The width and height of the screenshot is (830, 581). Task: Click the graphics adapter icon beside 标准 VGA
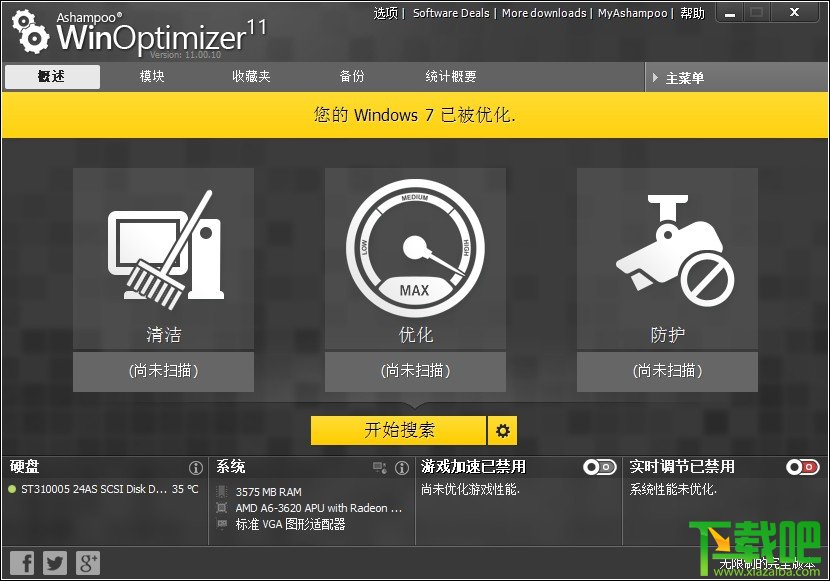pos(222,524)
